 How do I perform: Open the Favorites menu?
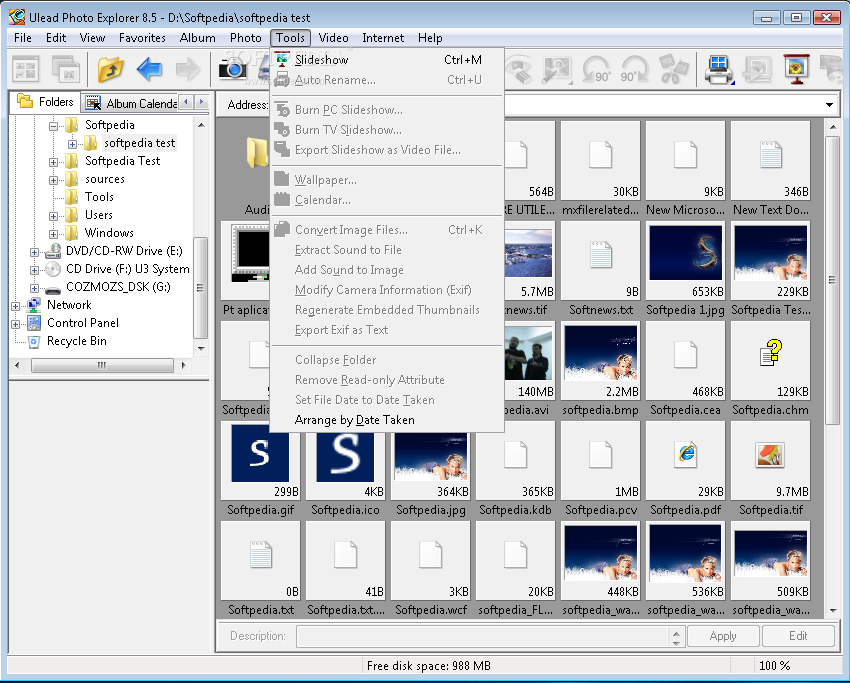(142, 38)
